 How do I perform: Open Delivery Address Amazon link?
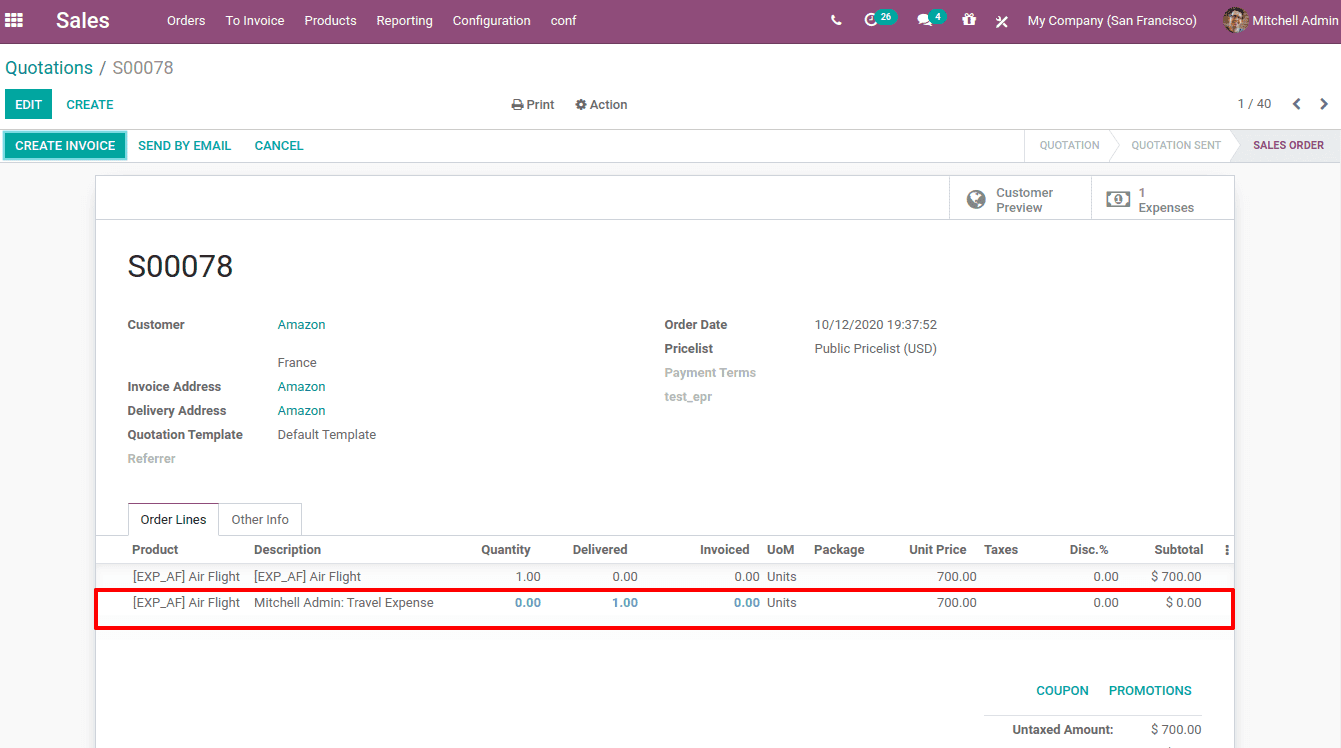click(x=301, y=411)
